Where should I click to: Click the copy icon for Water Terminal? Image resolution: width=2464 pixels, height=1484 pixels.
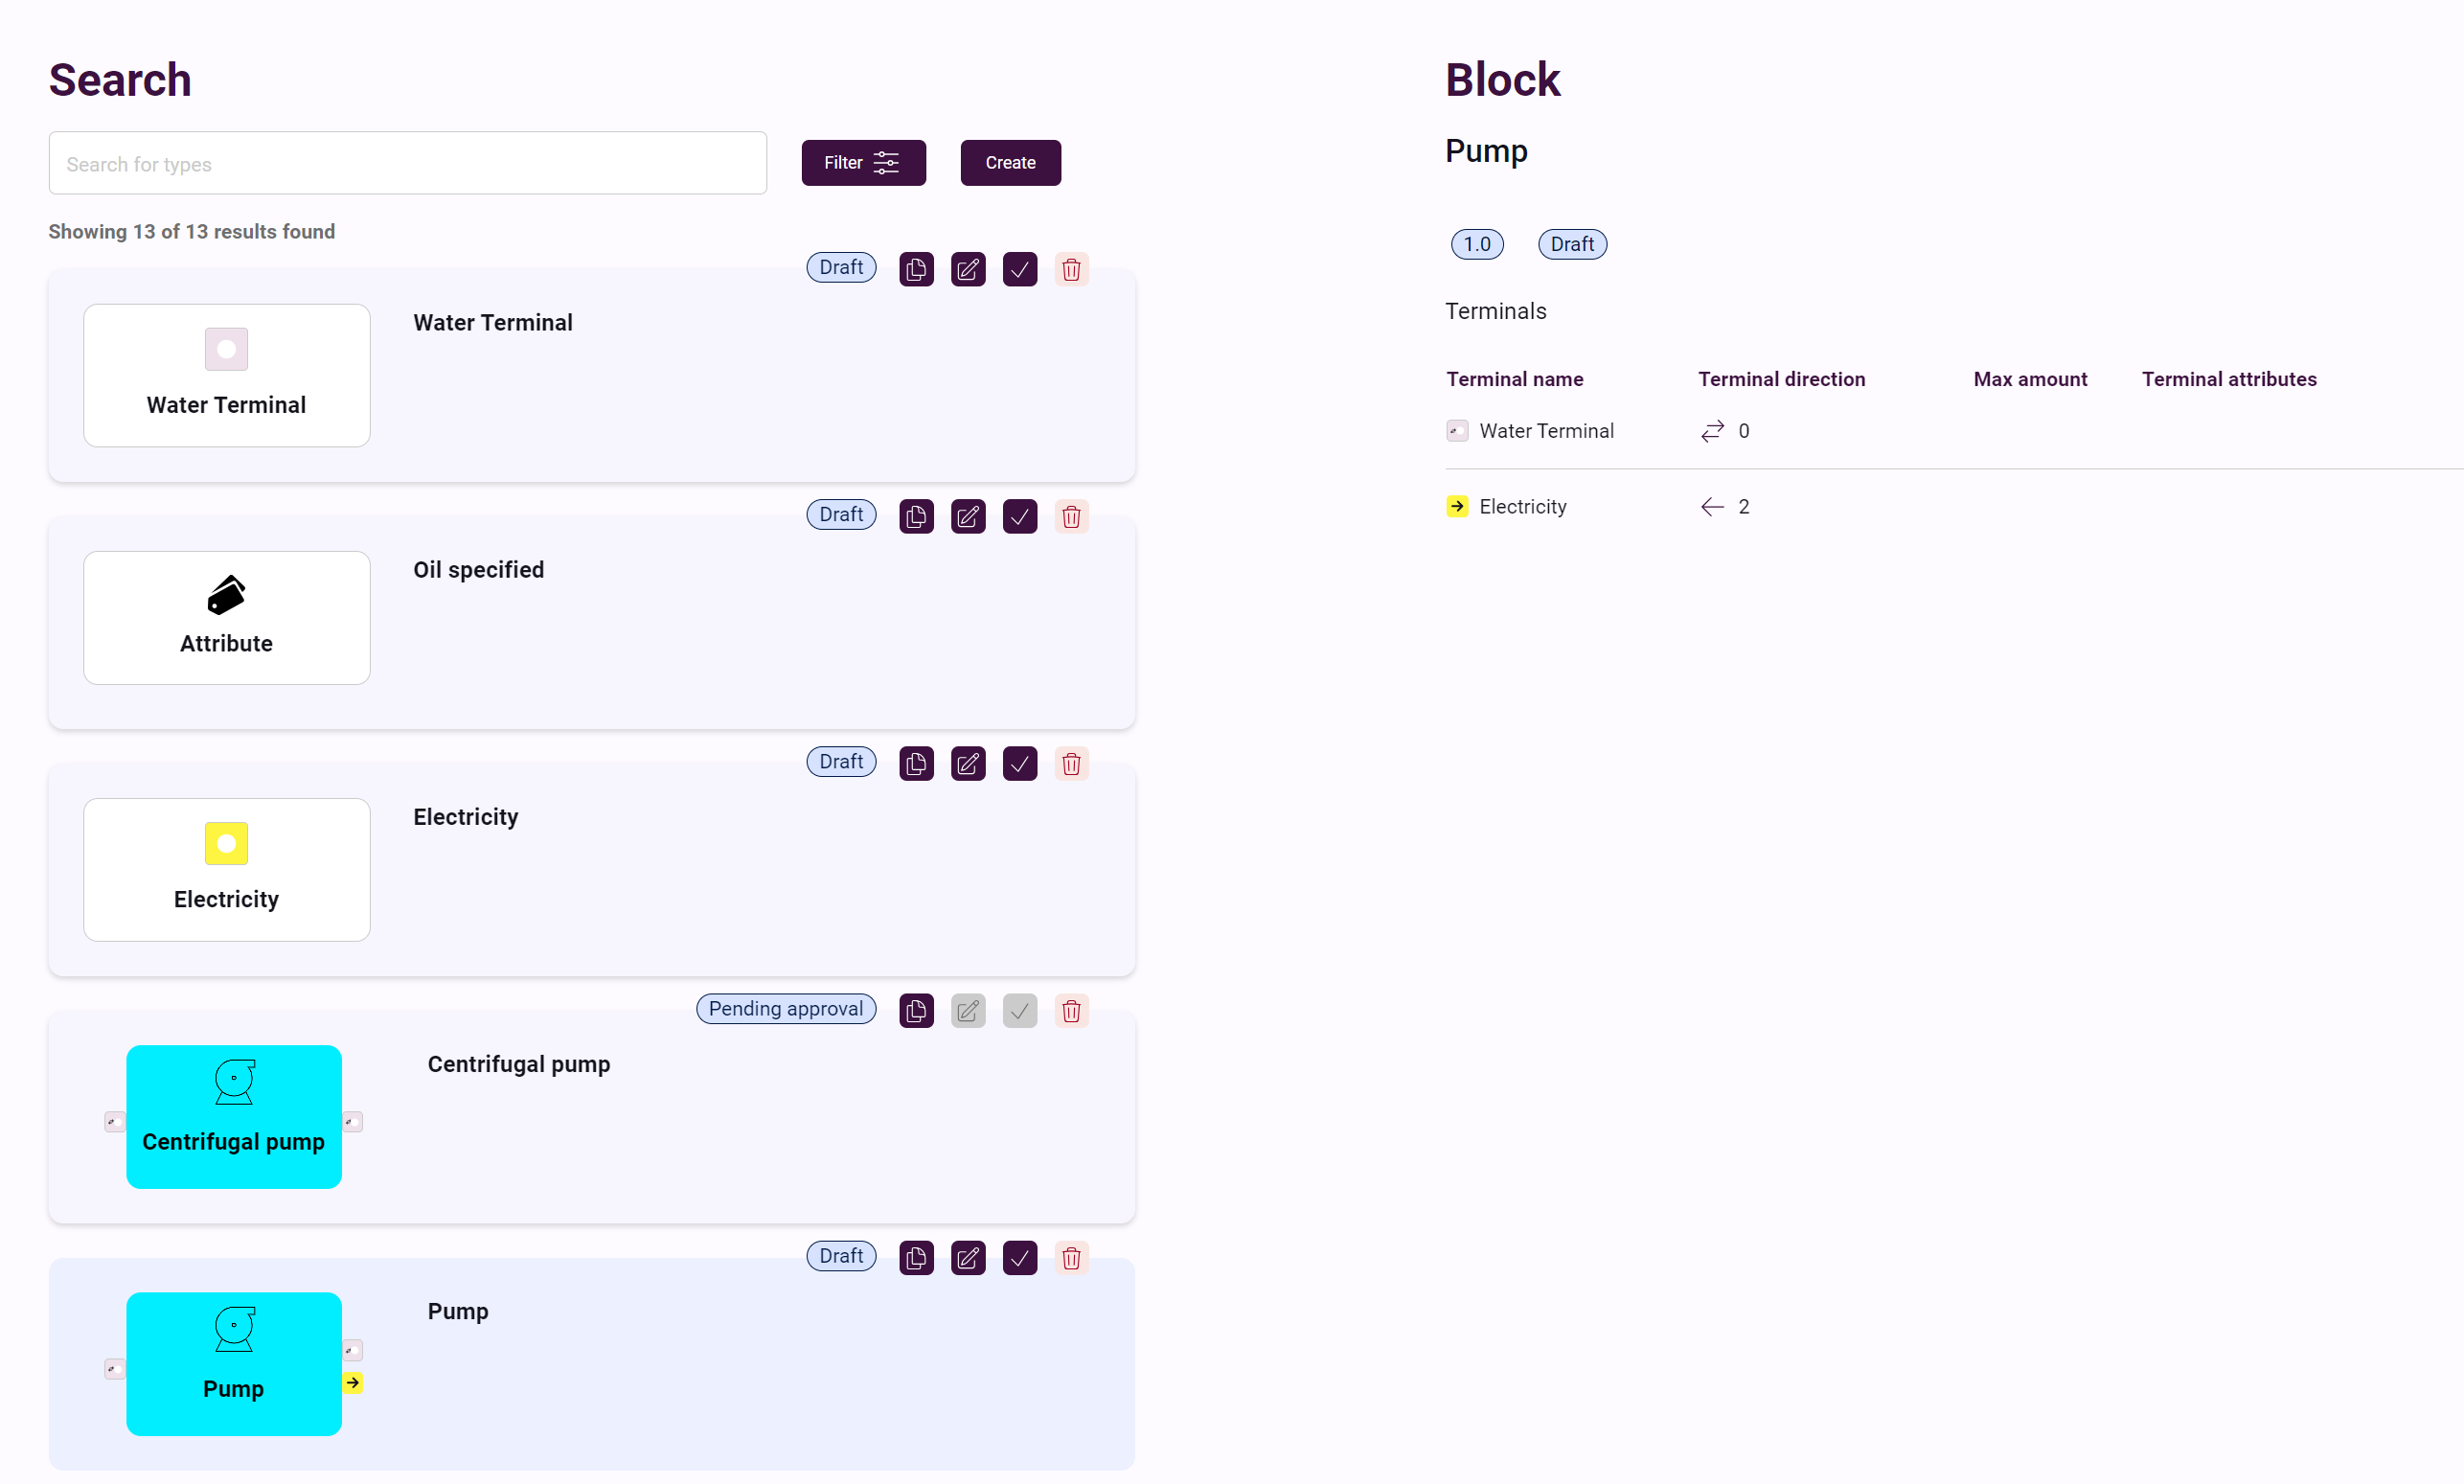[915, 267]
